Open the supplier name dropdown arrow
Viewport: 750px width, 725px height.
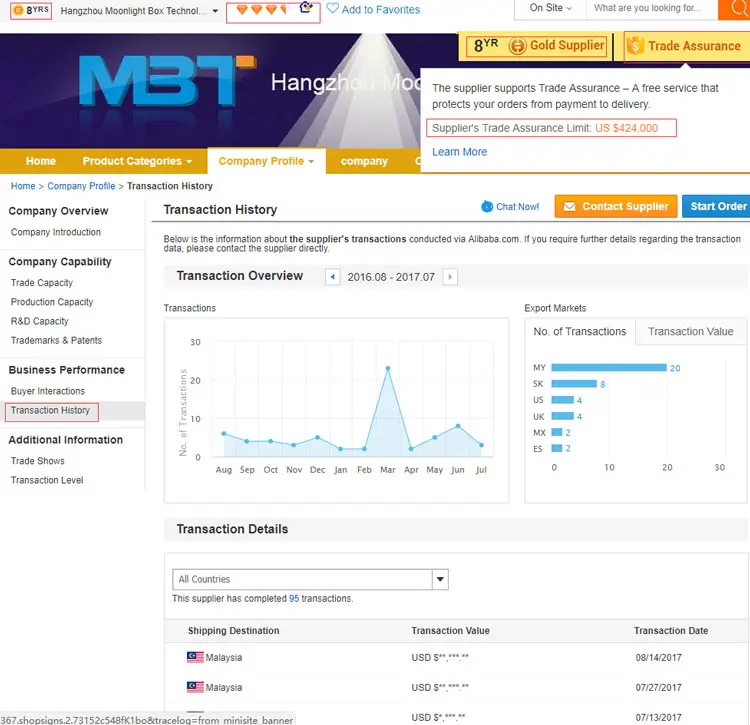click(215, 12)
